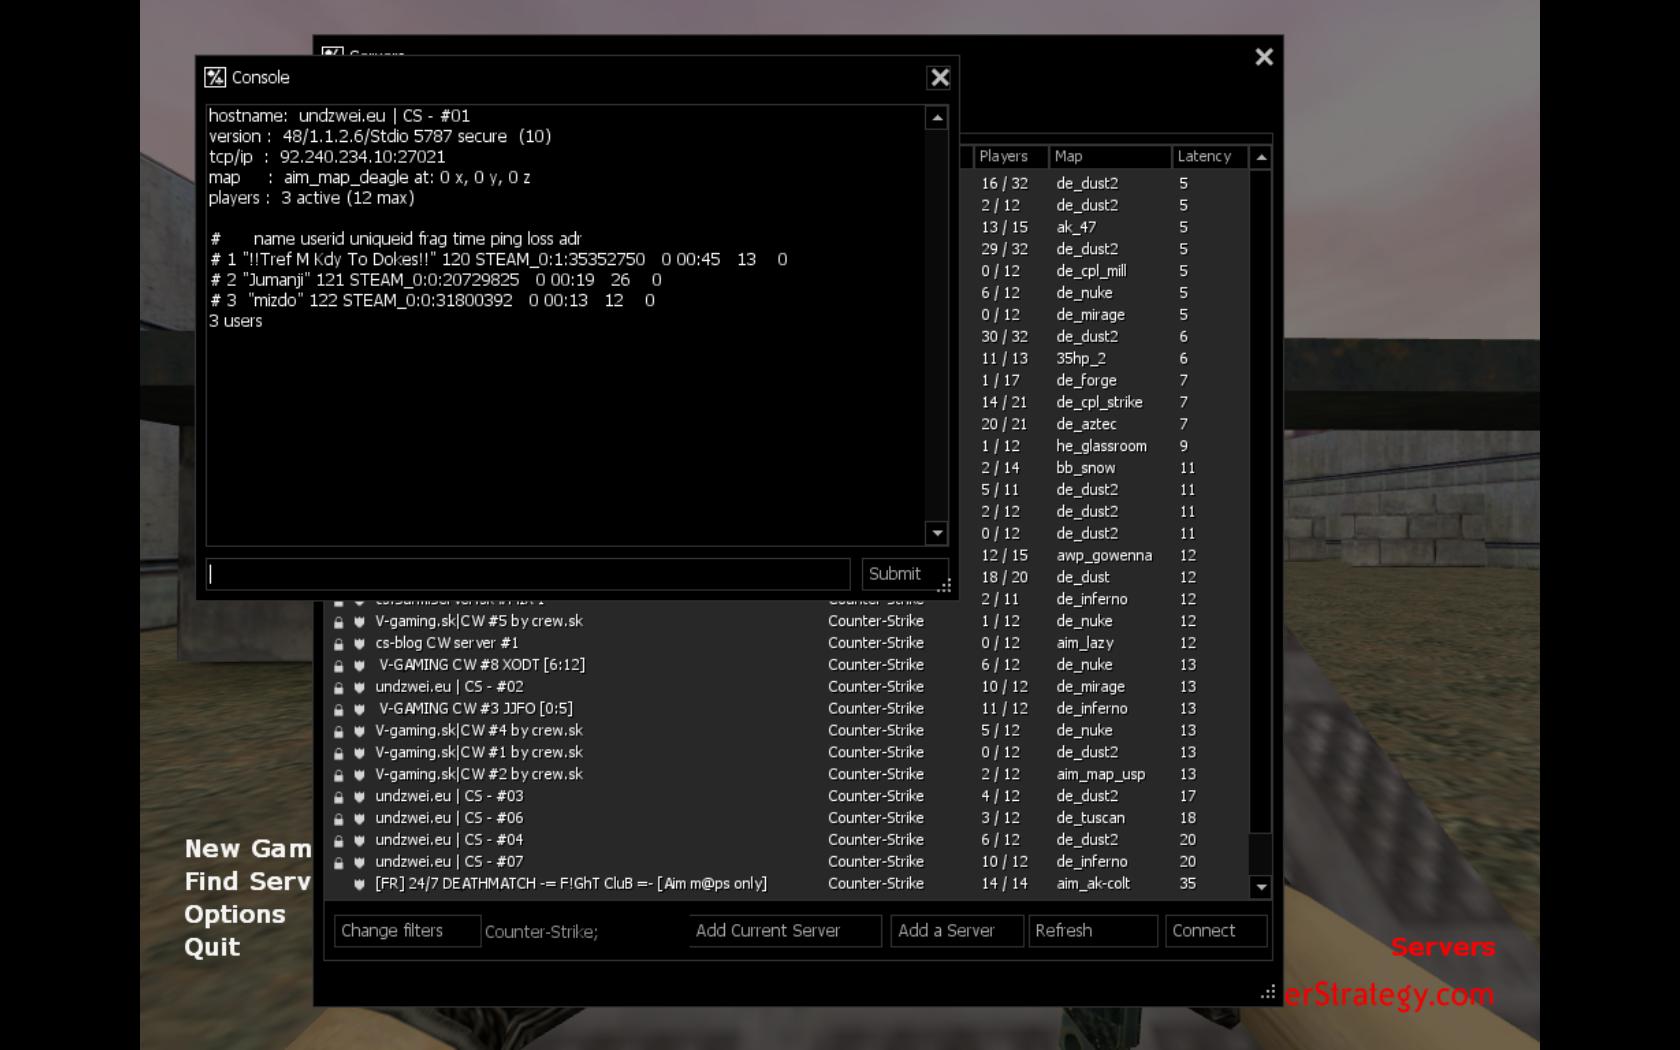Sort server list by Players column
This screenshot has width=1680, height=1050.
pos(1010,157)
